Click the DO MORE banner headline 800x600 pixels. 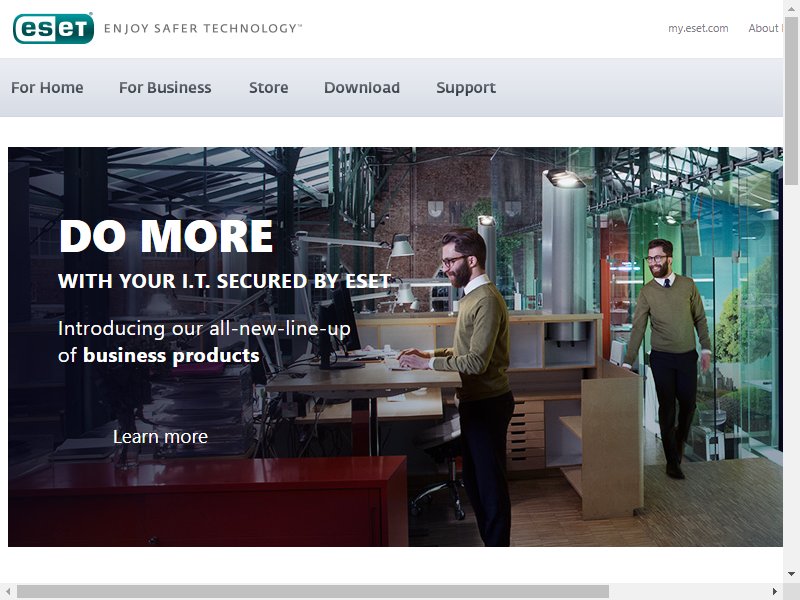(166, 236)
